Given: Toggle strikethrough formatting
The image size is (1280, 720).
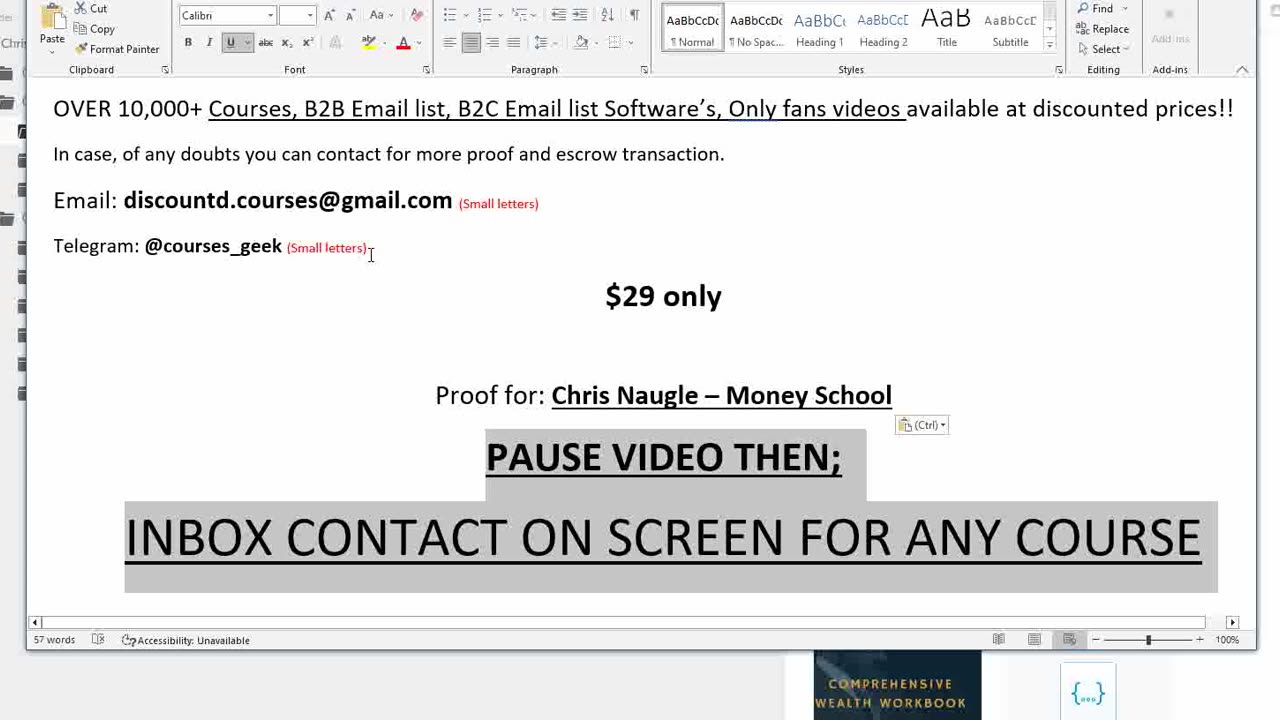Looking at the screenshot, I should [x=266, y=43].
